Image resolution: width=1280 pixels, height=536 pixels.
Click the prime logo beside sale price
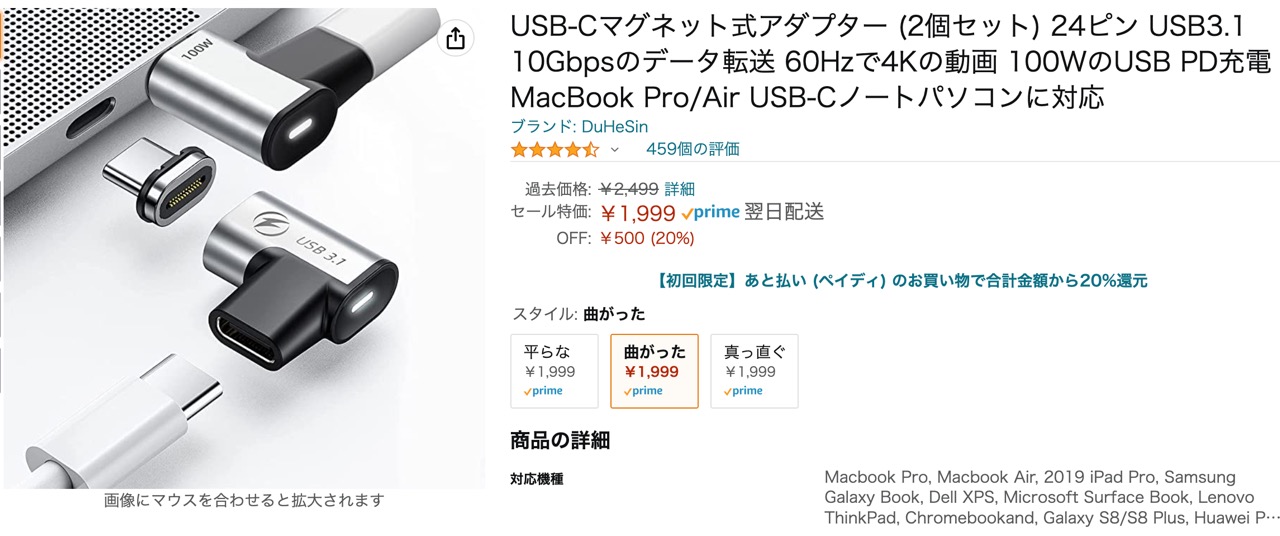pyautogui.click(x=711, y=212)
